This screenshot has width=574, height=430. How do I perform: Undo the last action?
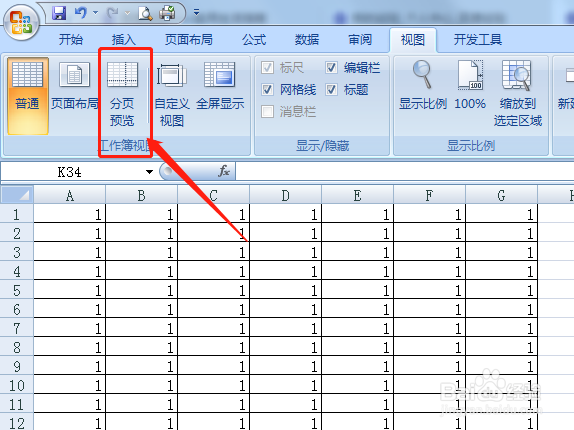point(81,13)
